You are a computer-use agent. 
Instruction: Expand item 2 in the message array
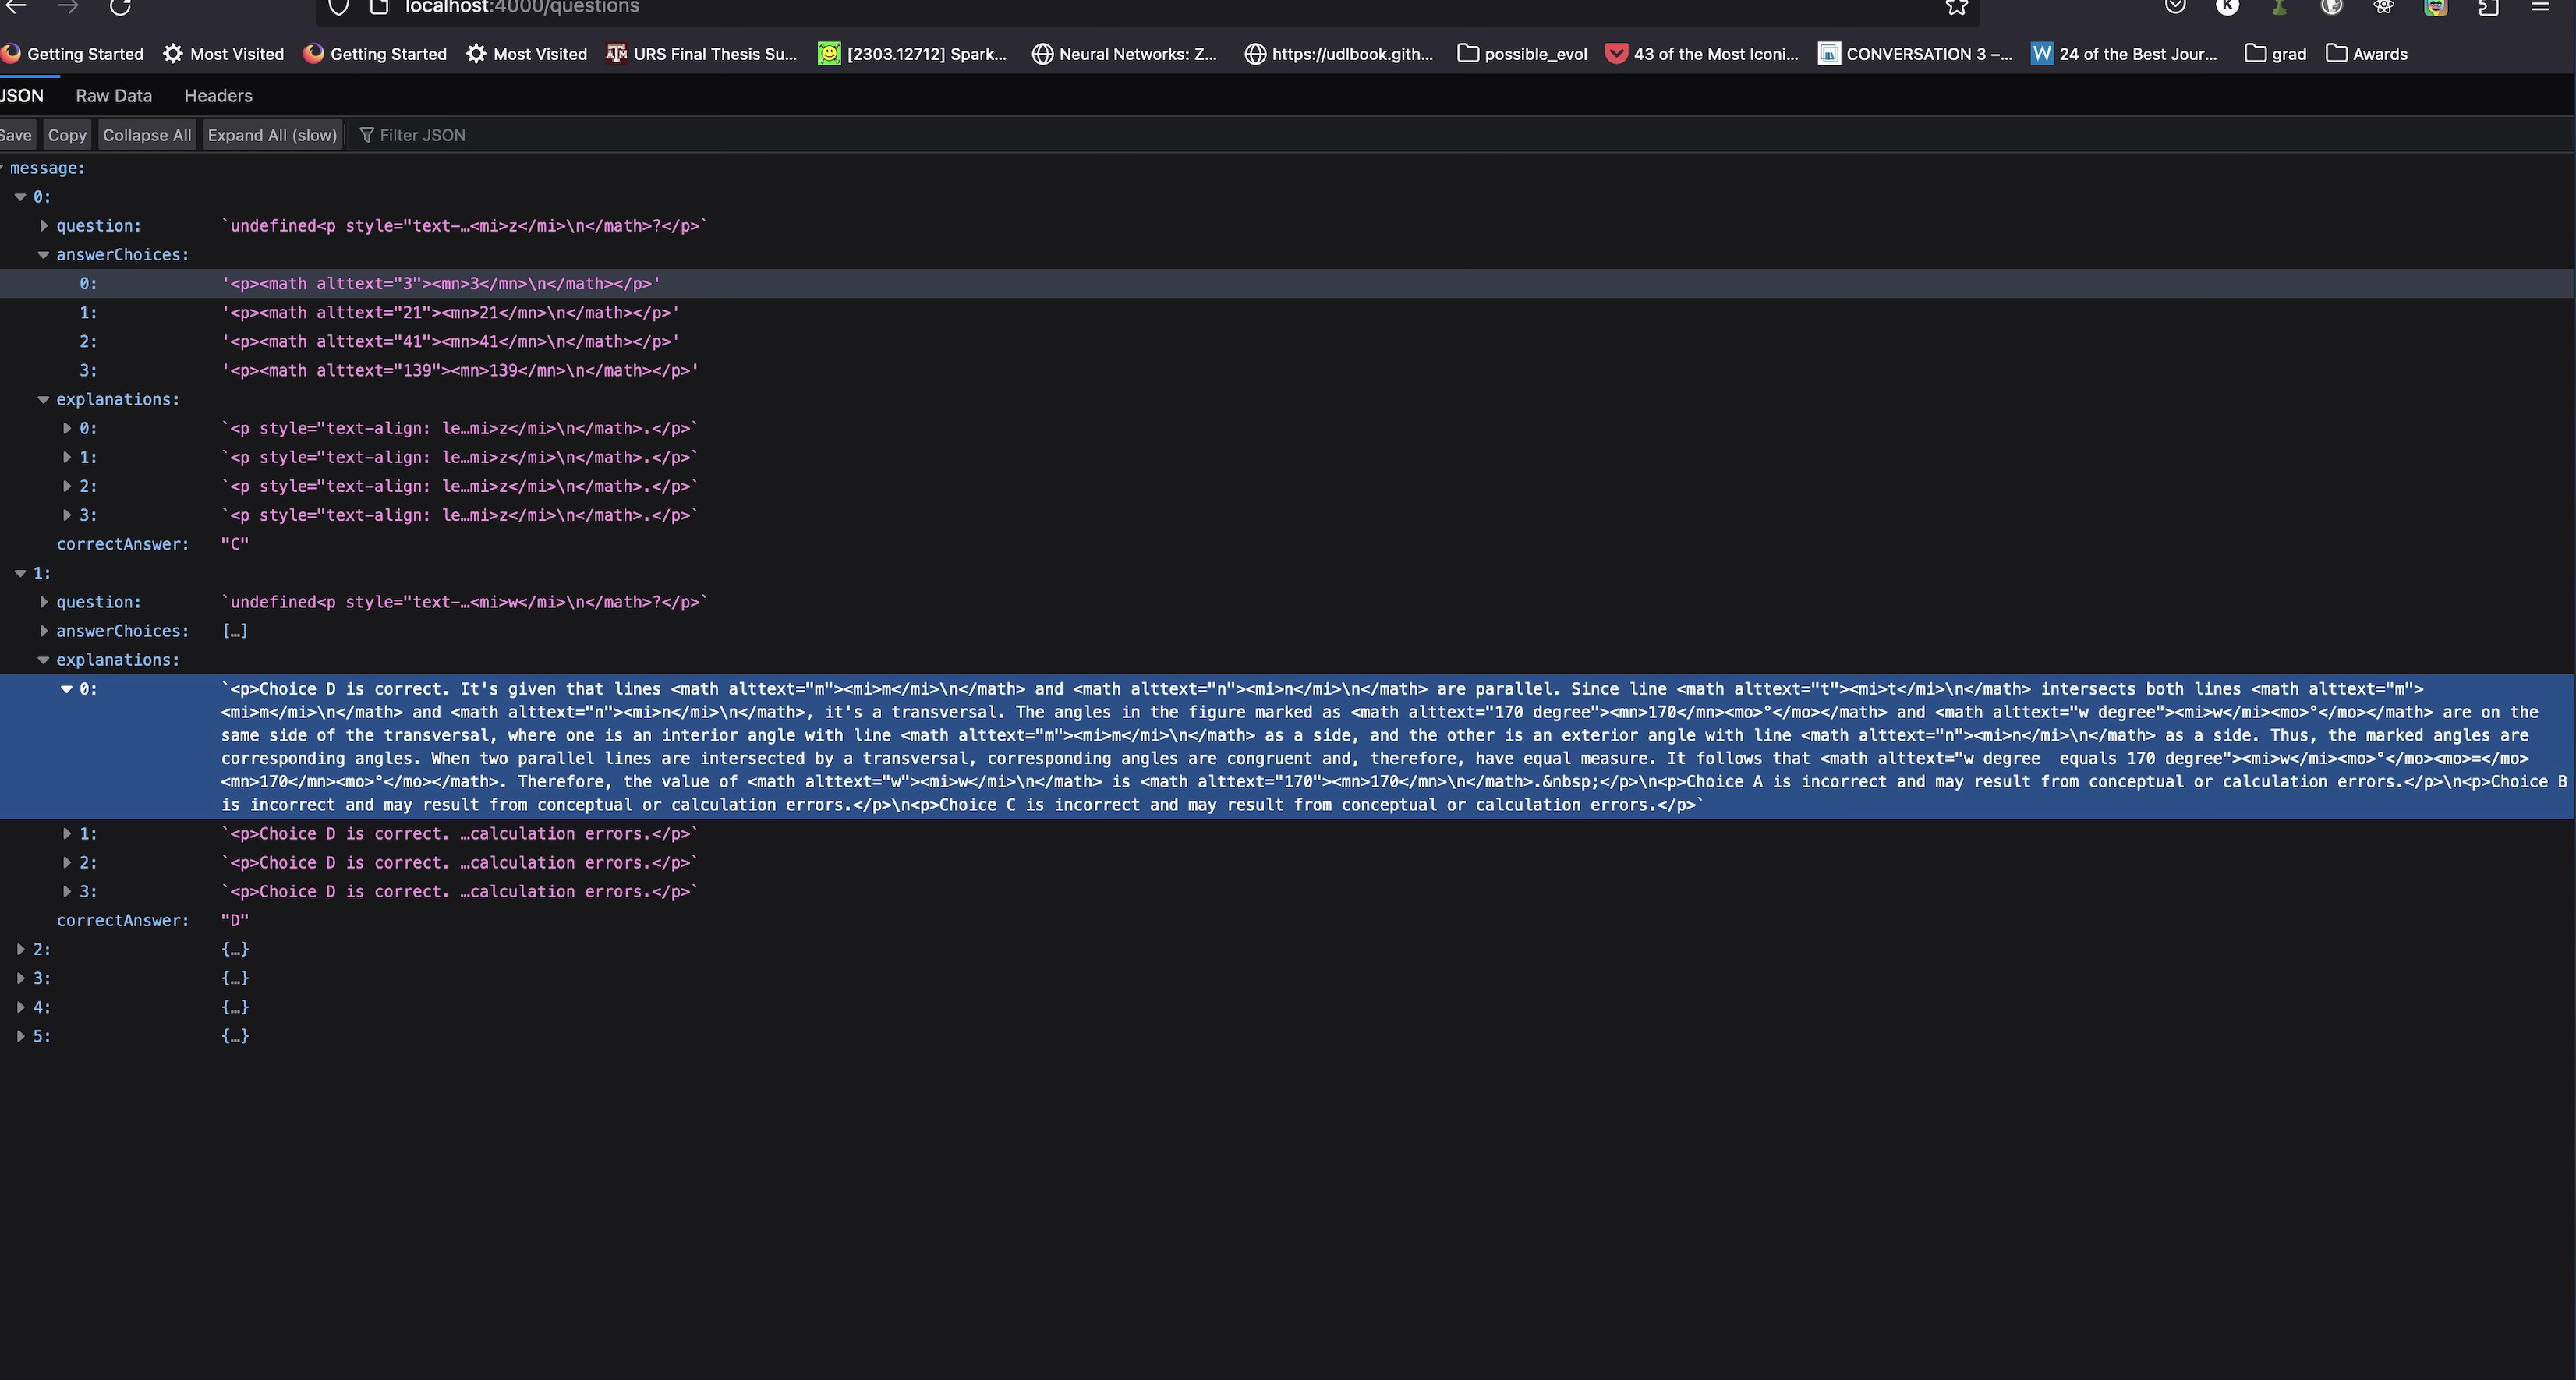click(20, 949)
